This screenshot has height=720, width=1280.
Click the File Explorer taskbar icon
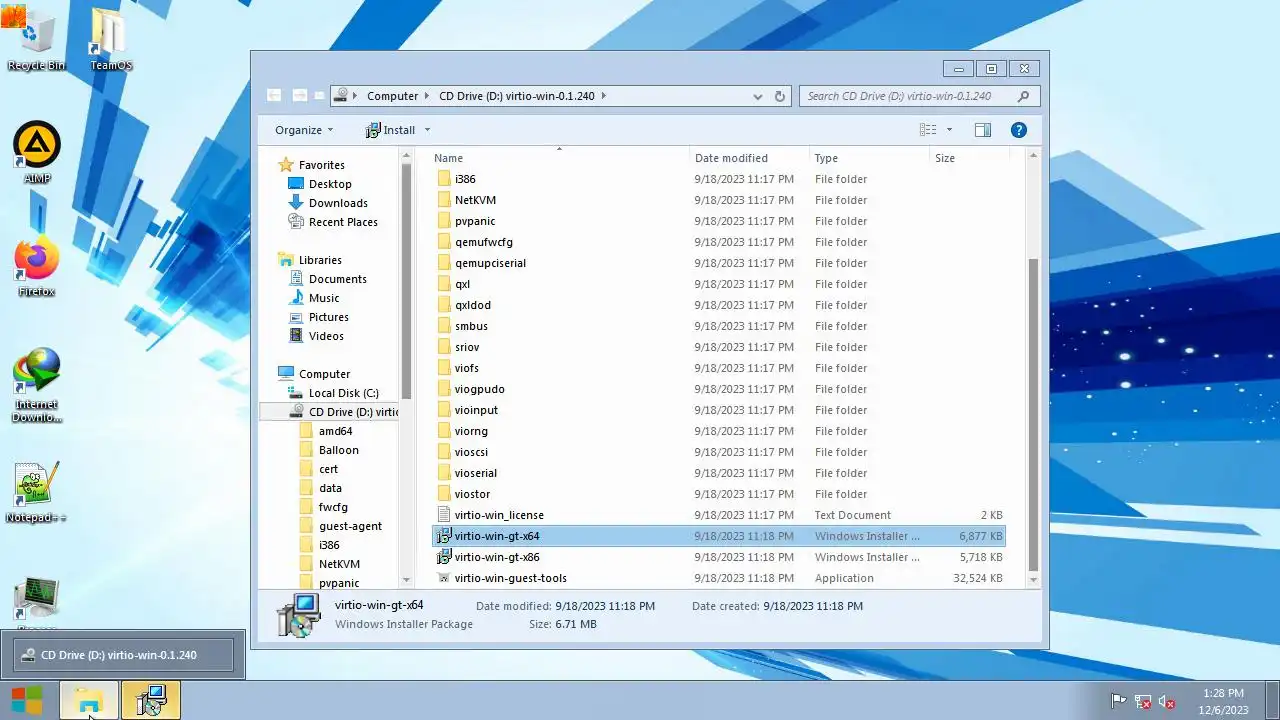(89, 701)
